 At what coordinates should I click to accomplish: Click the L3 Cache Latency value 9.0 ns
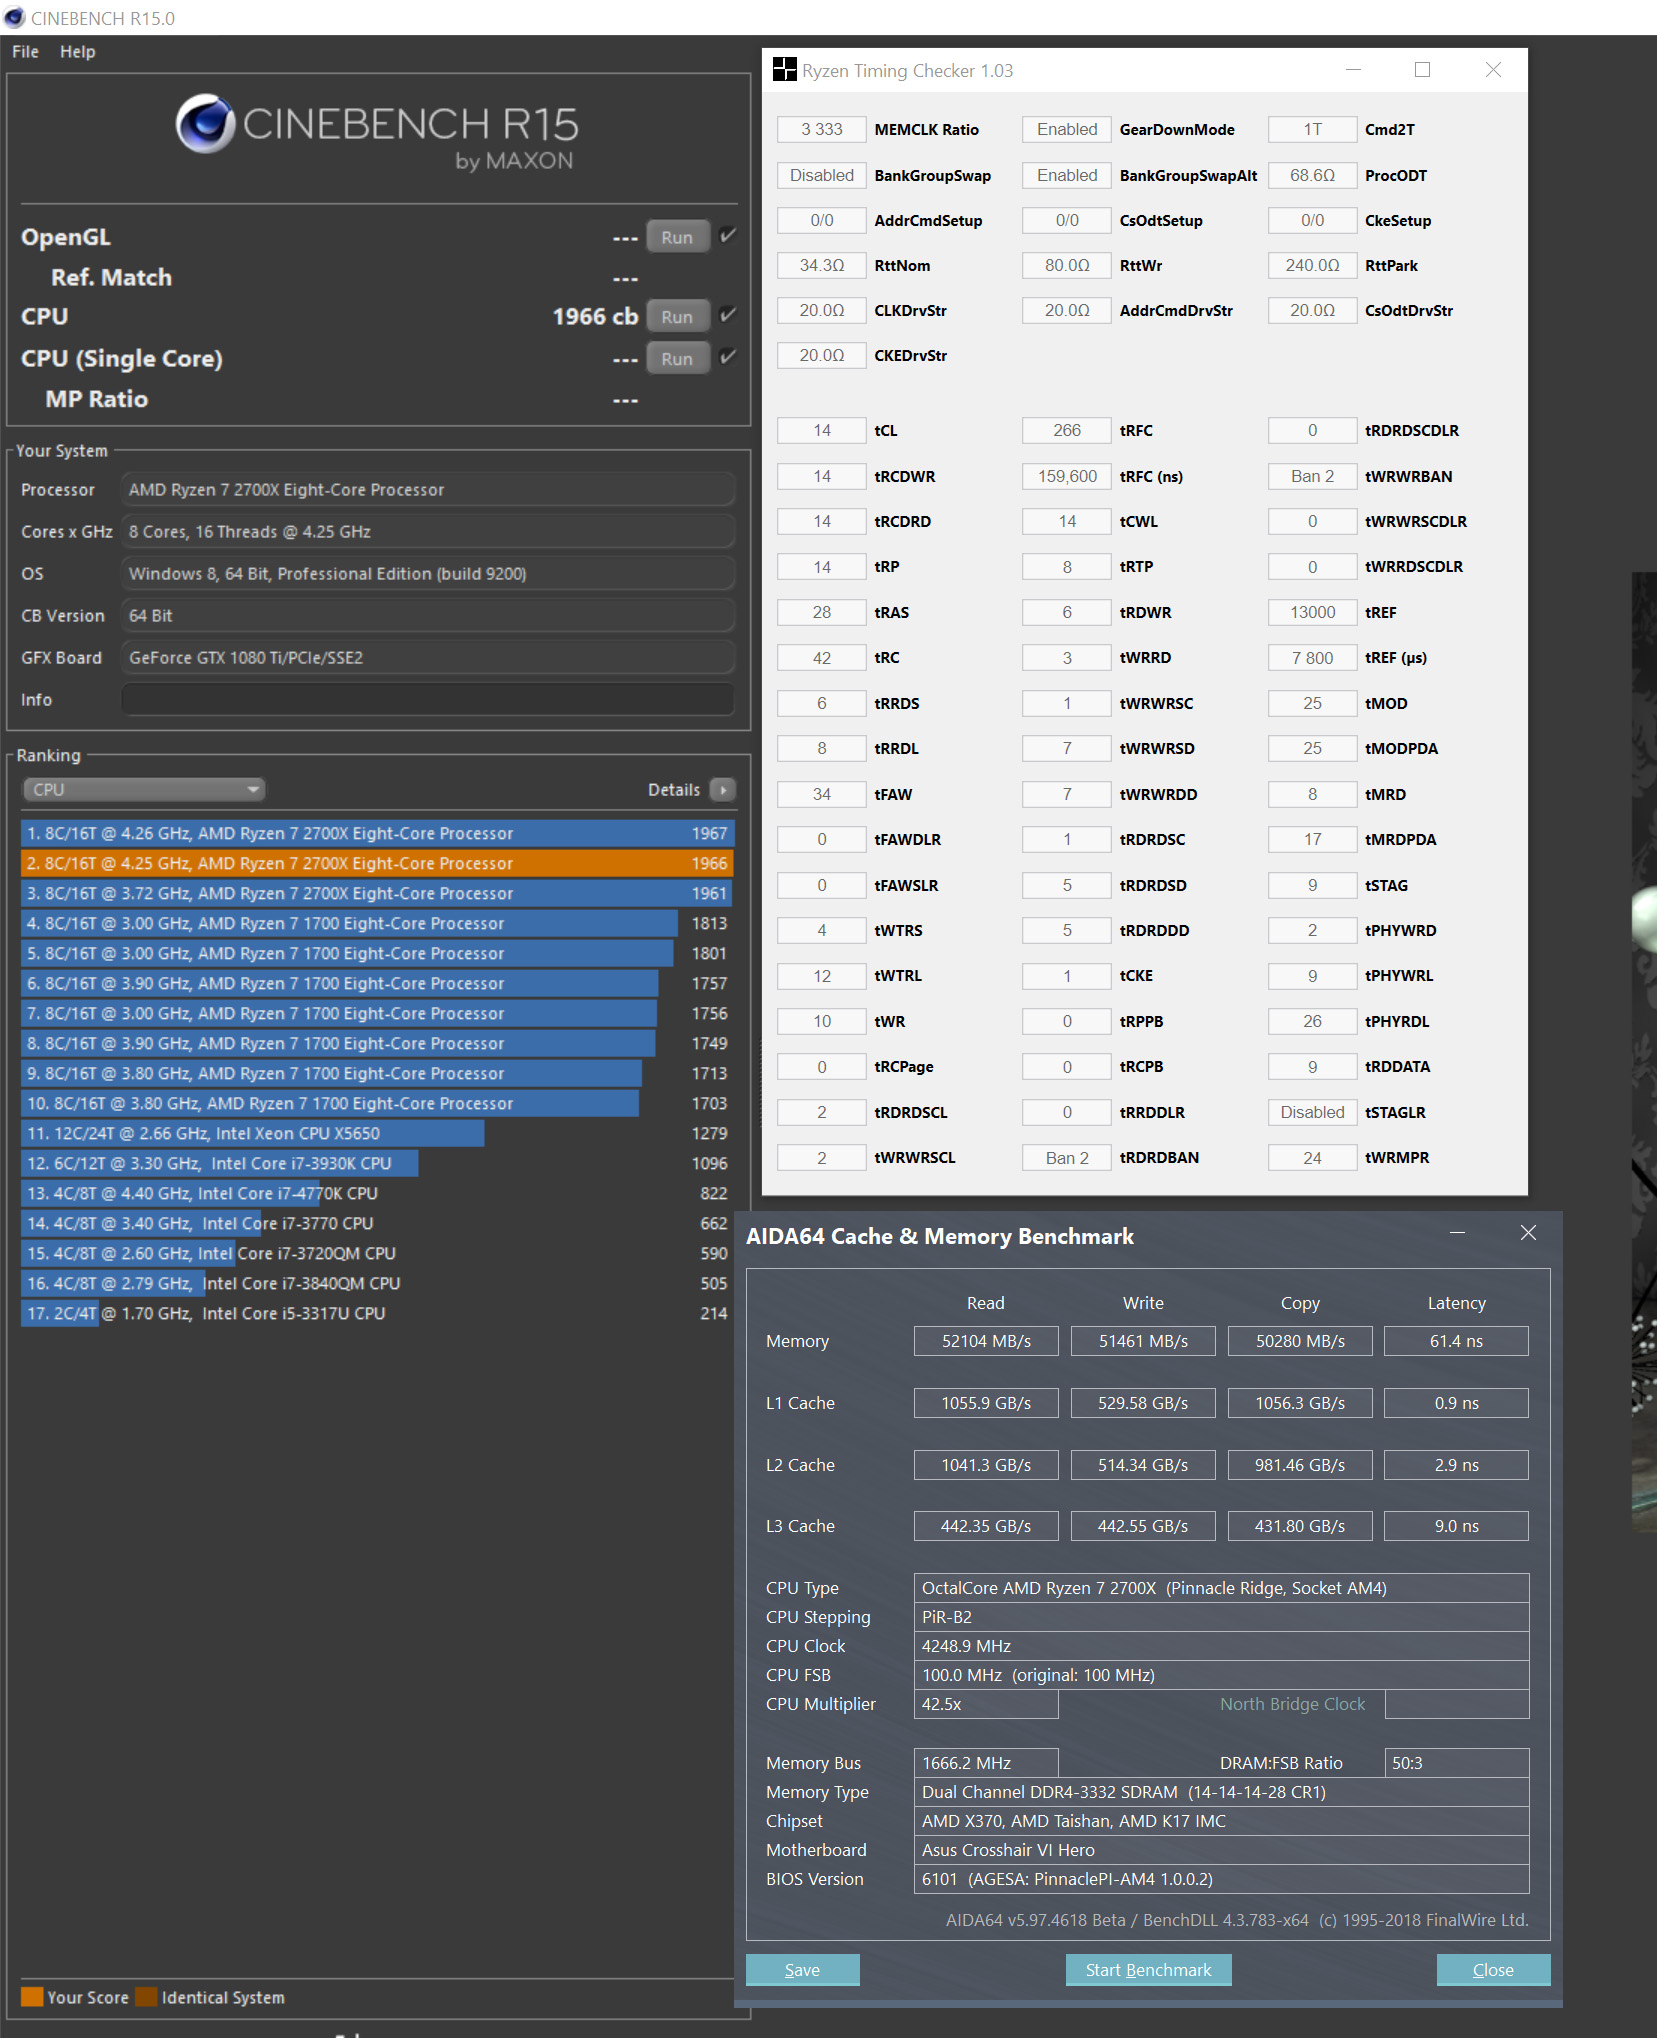1456,1526
